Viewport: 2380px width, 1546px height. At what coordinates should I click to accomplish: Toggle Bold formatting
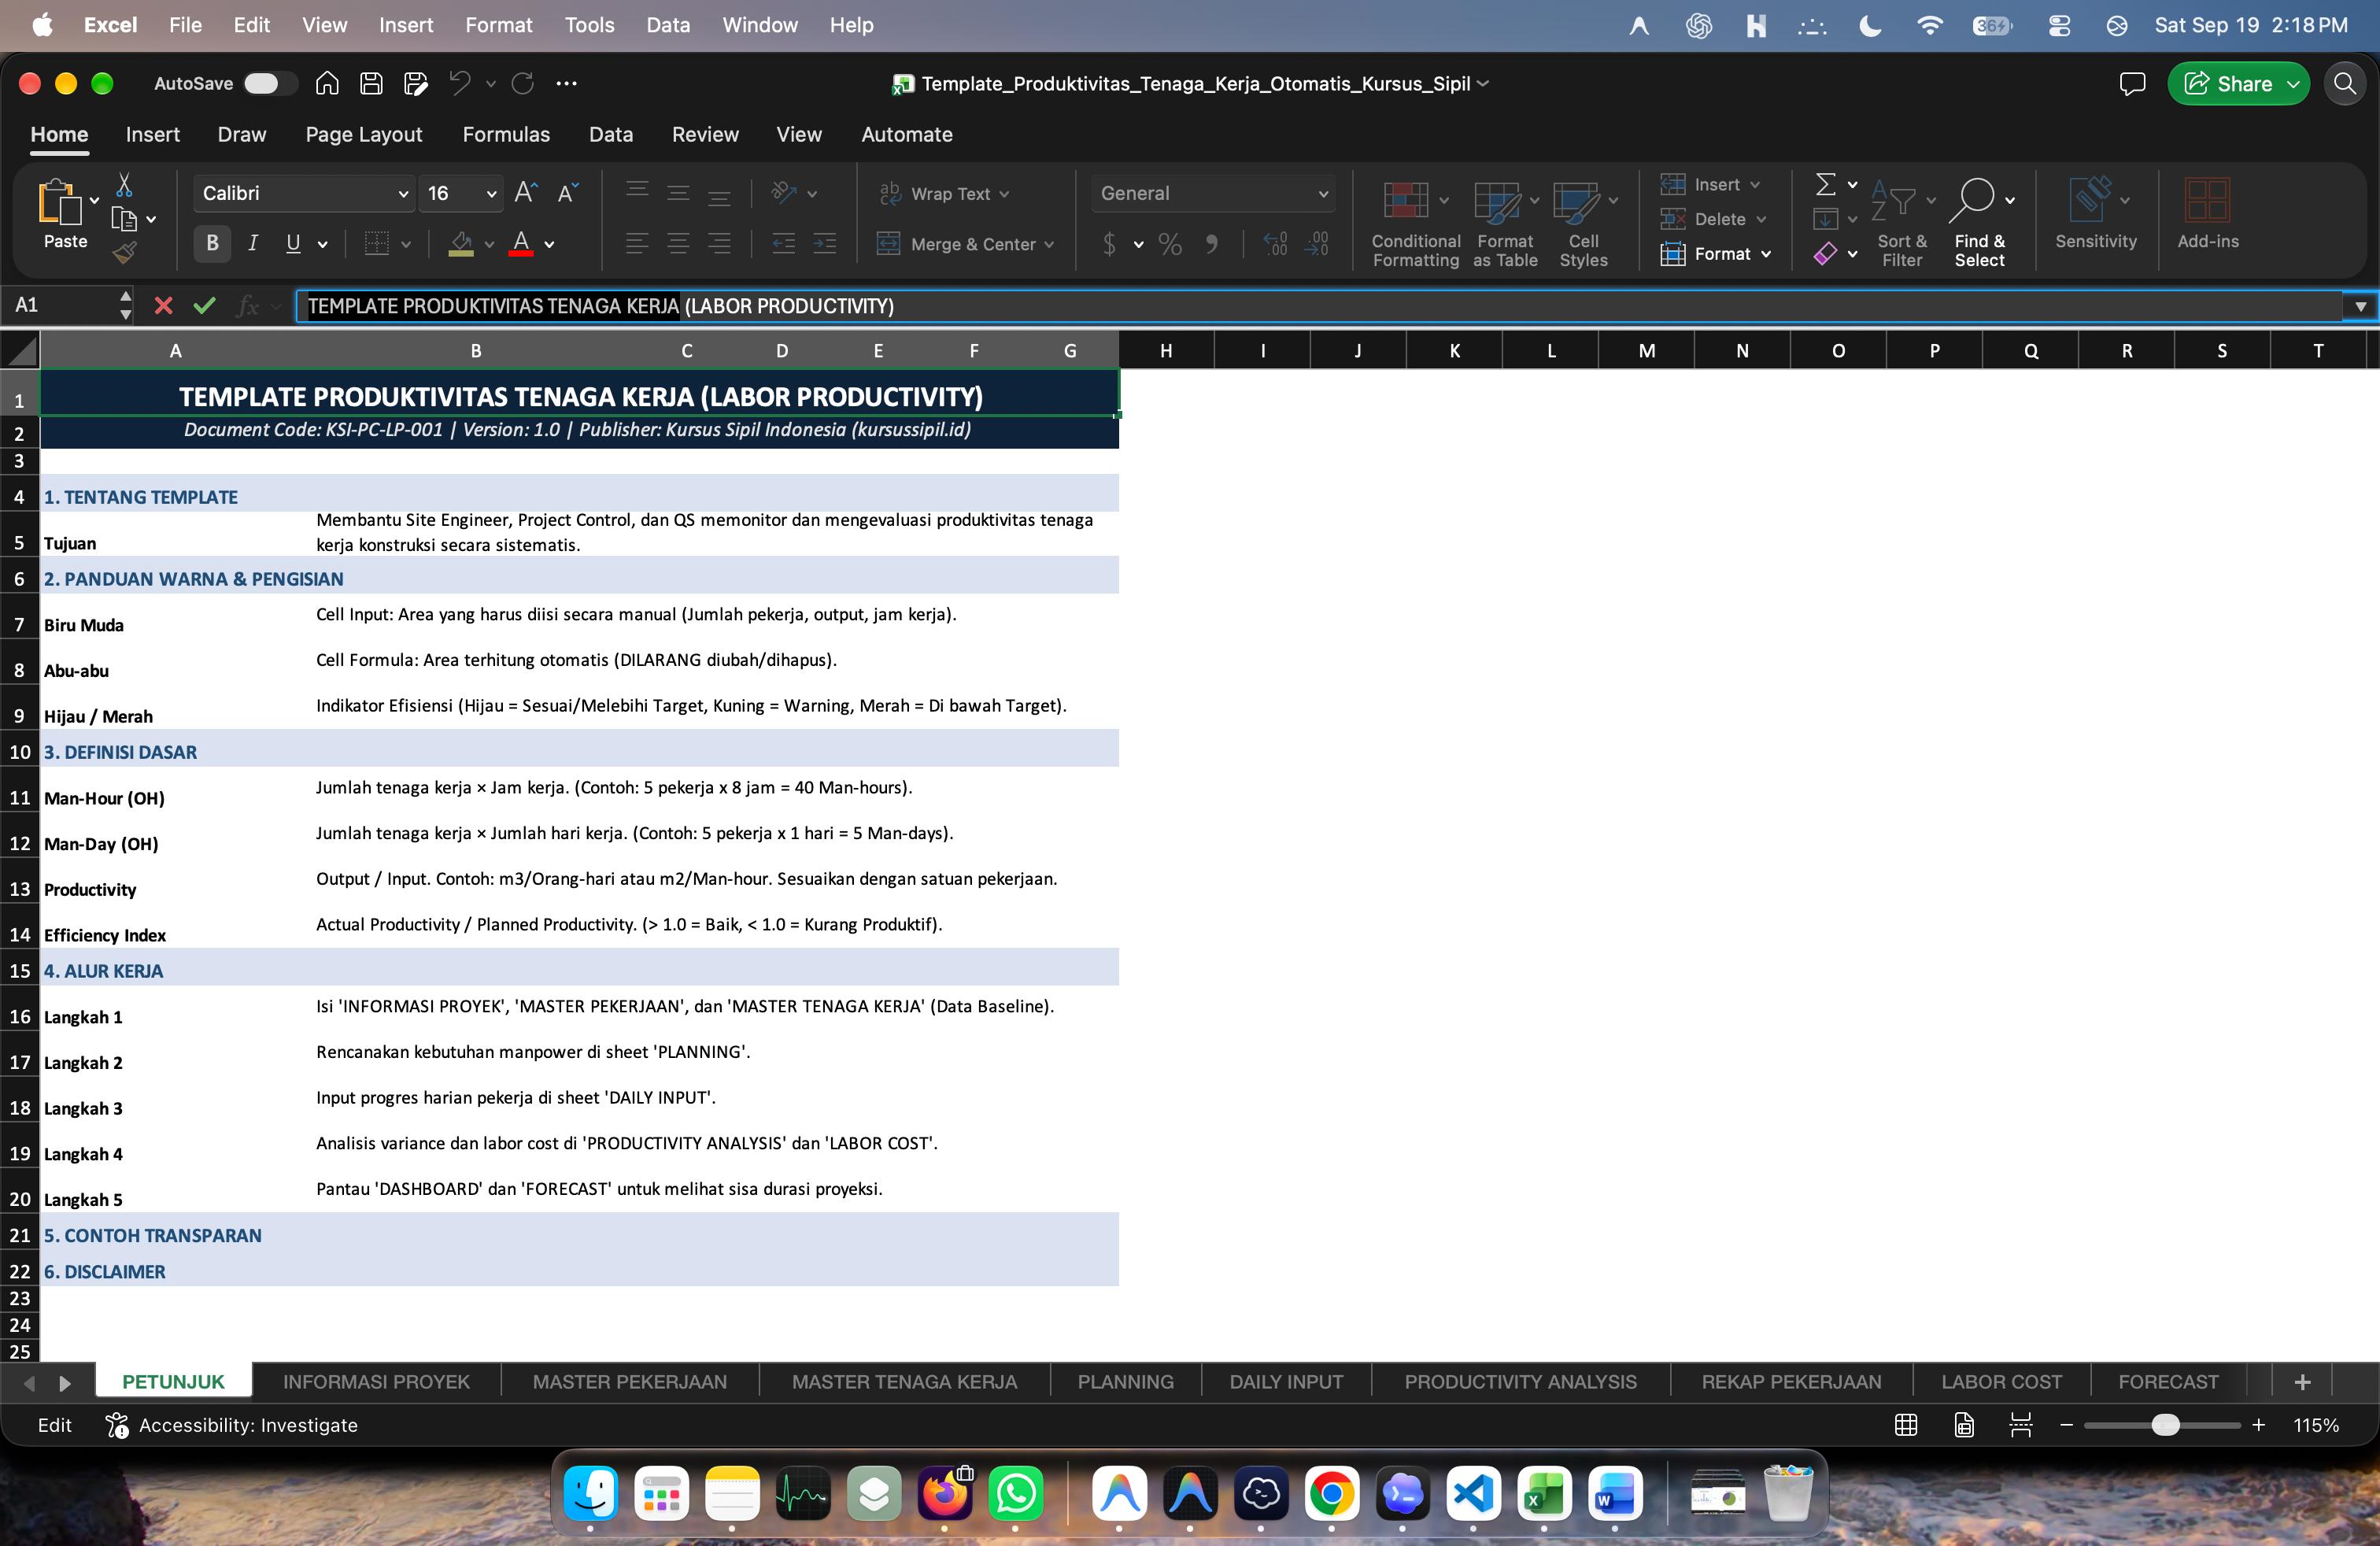[x=212, y=243]
